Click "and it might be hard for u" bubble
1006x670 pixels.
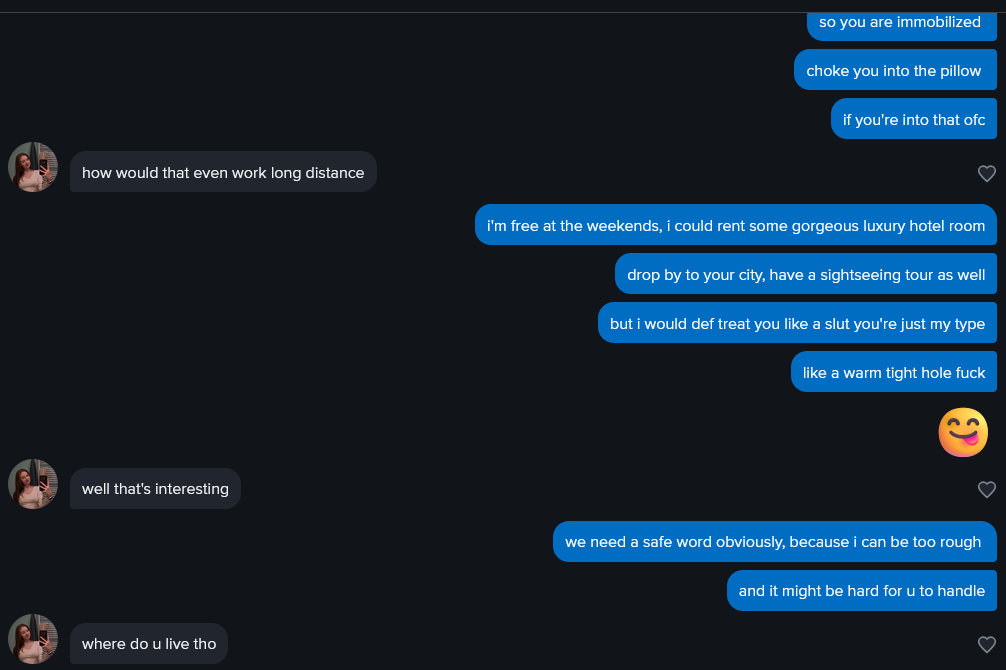pyautogui.click(x=861, y=591)
